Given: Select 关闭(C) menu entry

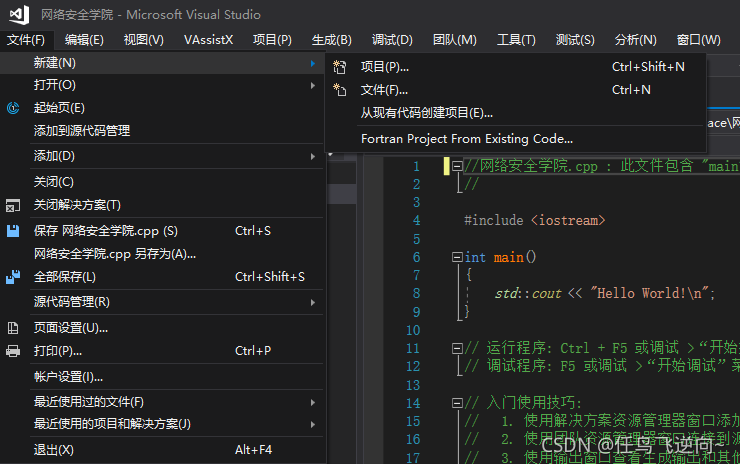Looking at the screenshot, I should tap(162, 182).
